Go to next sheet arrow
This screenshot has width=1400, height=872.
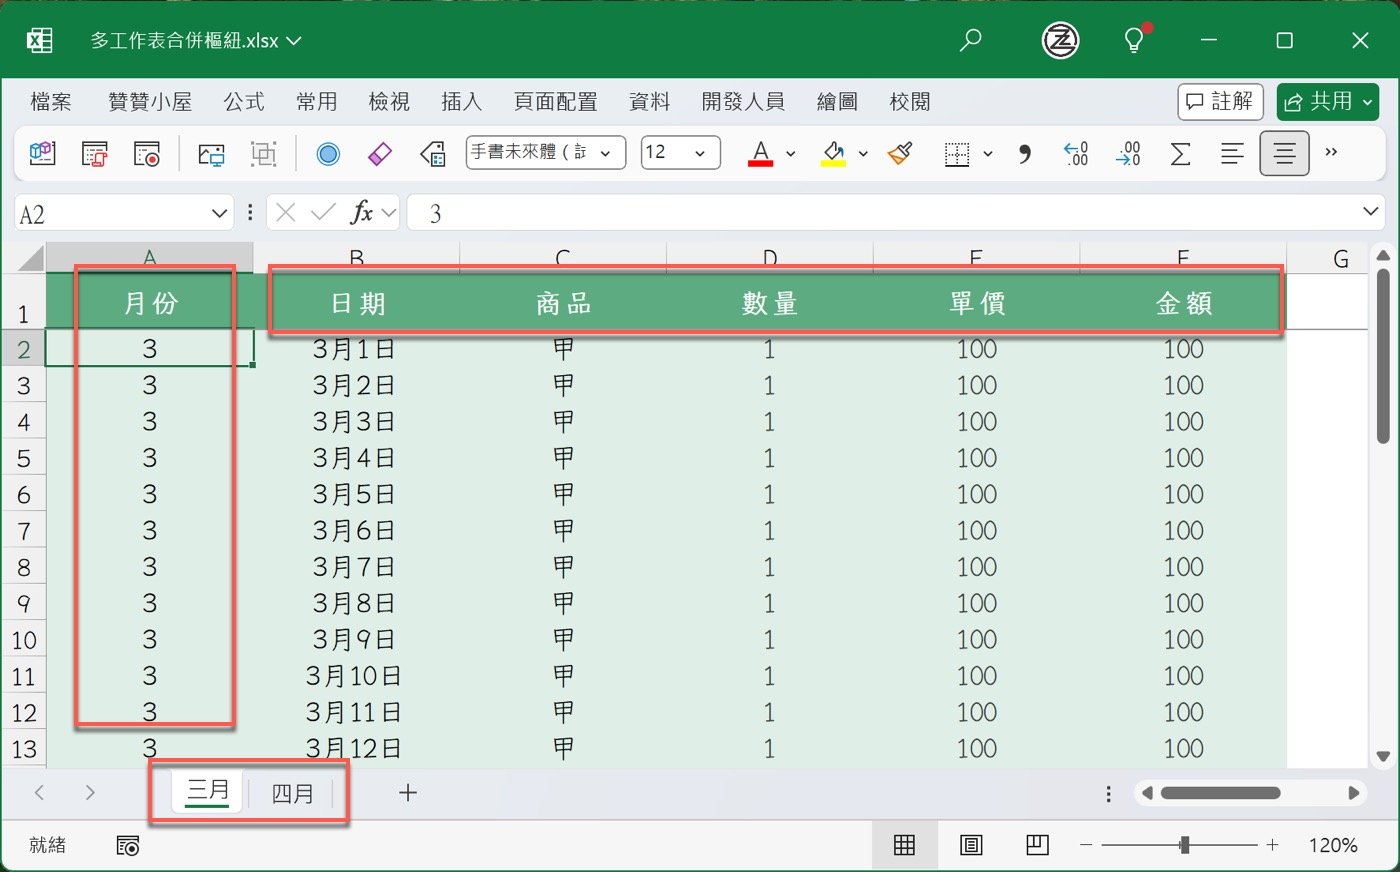click(x=90, y=793)
